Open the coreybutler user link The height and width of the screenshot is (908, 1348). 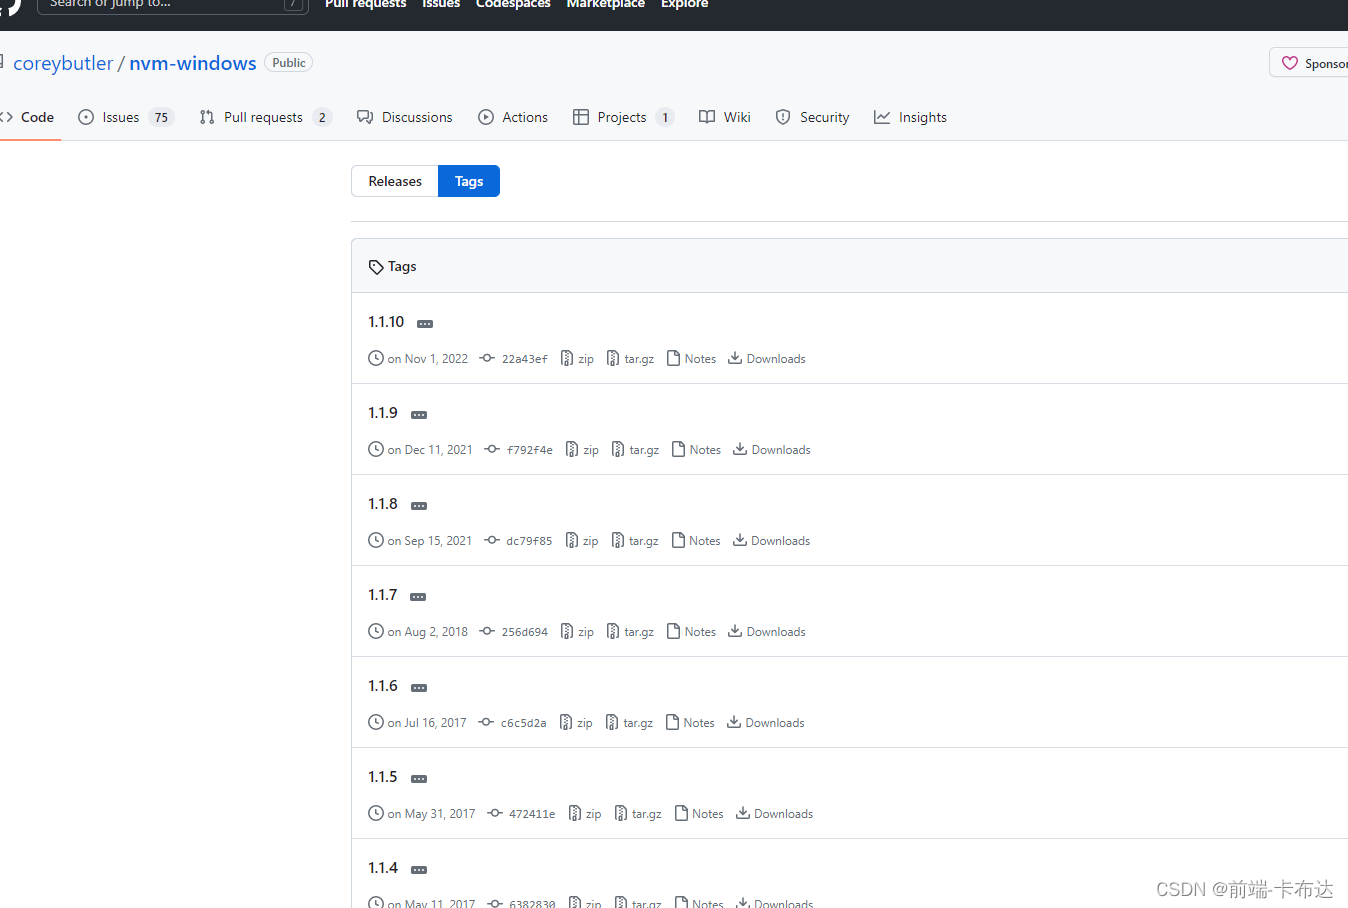pyautogui.click(x=63, y=63)
